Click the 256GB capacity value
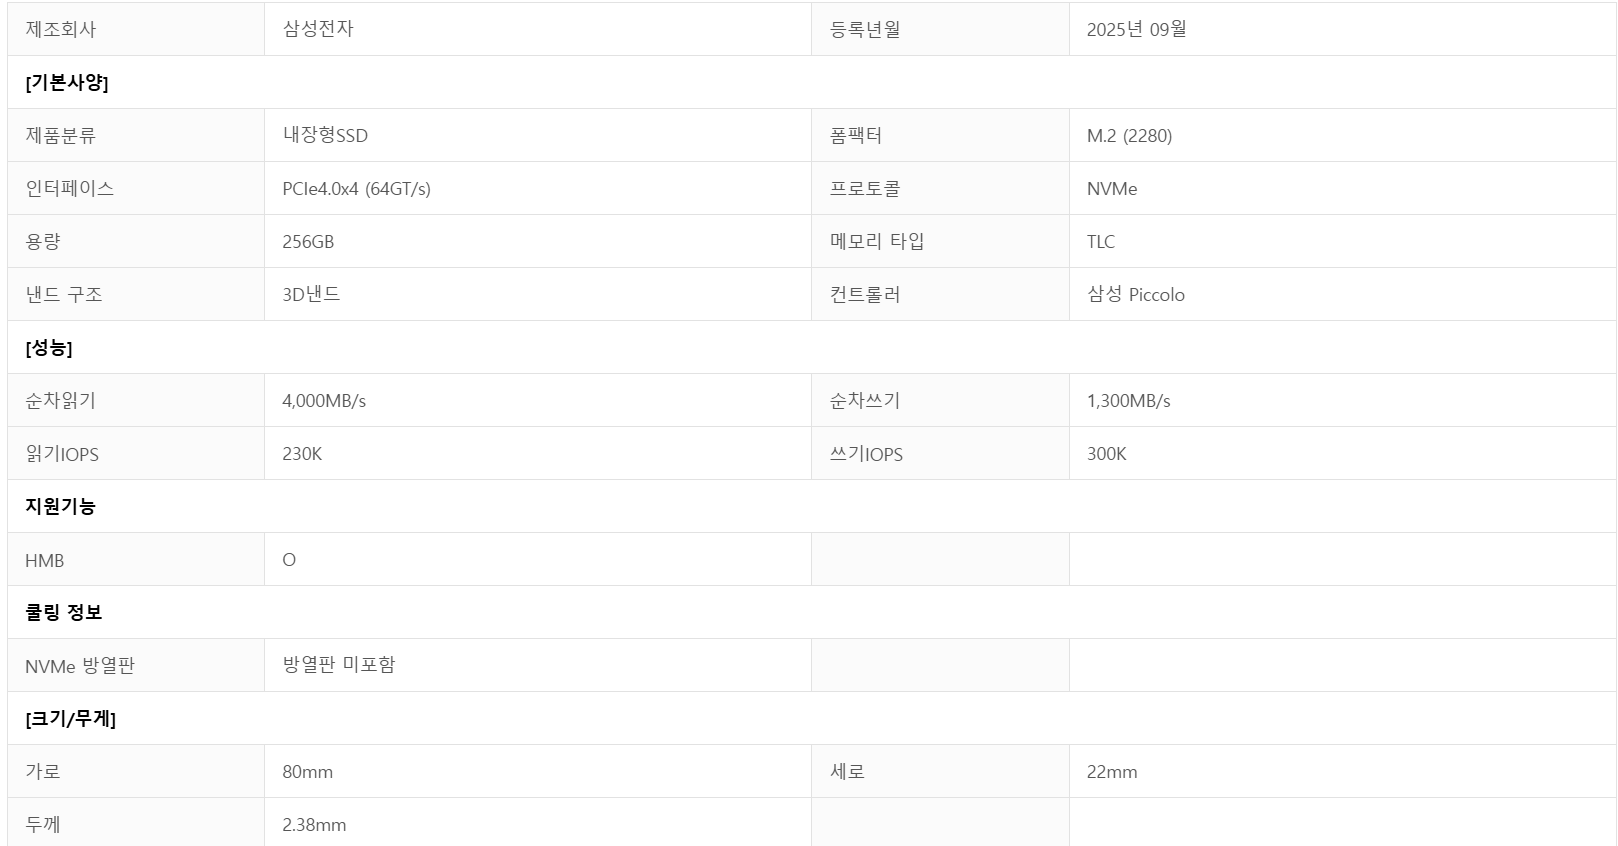1618x846 pixels. 308,242
